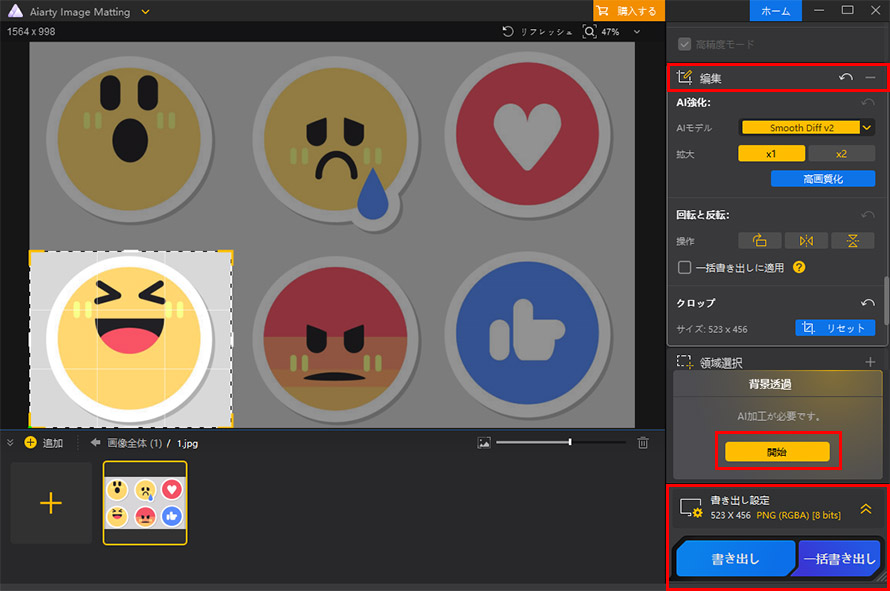Collapse the 編集 panel with minus icon
The height and width of the screenshot is (591, 890).
click(x=870, y=77)
